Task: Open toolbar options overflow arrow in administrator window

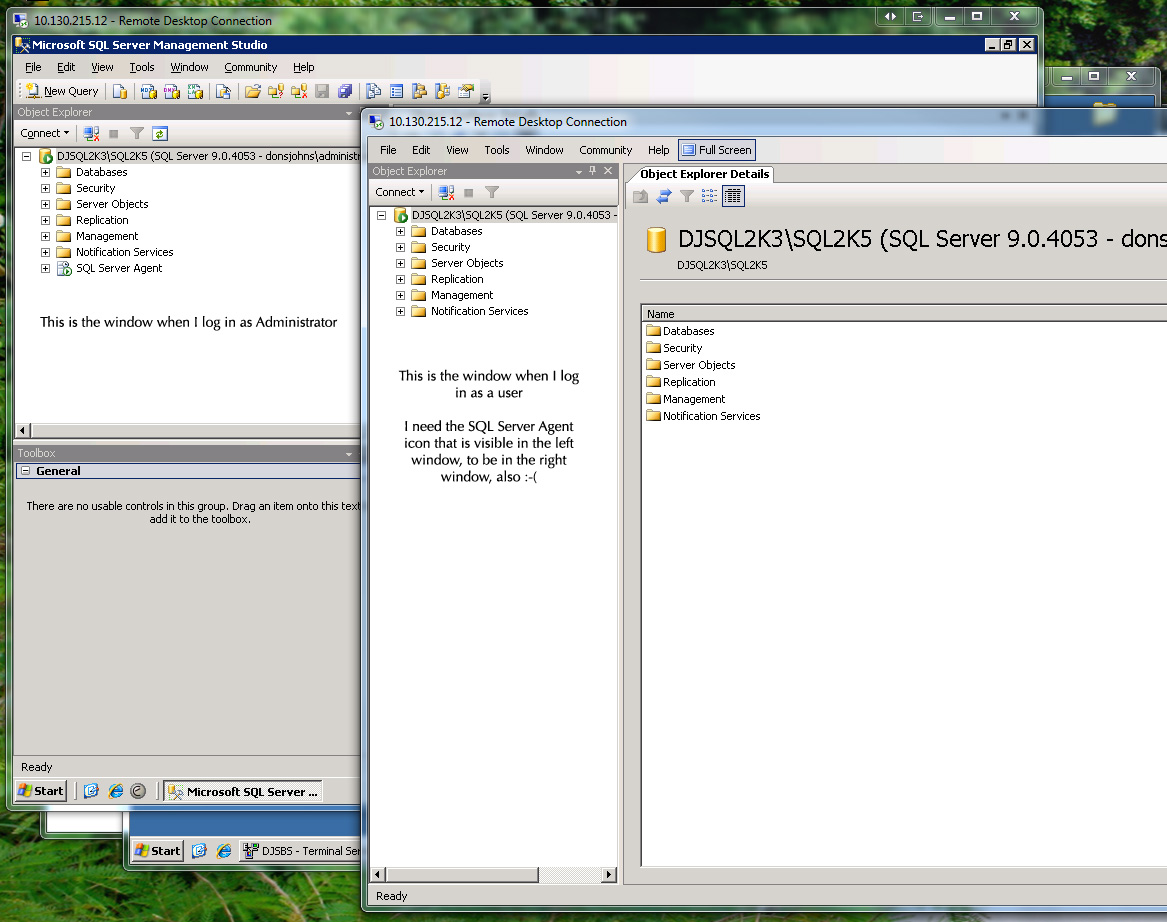Action: tap(485, 95)
